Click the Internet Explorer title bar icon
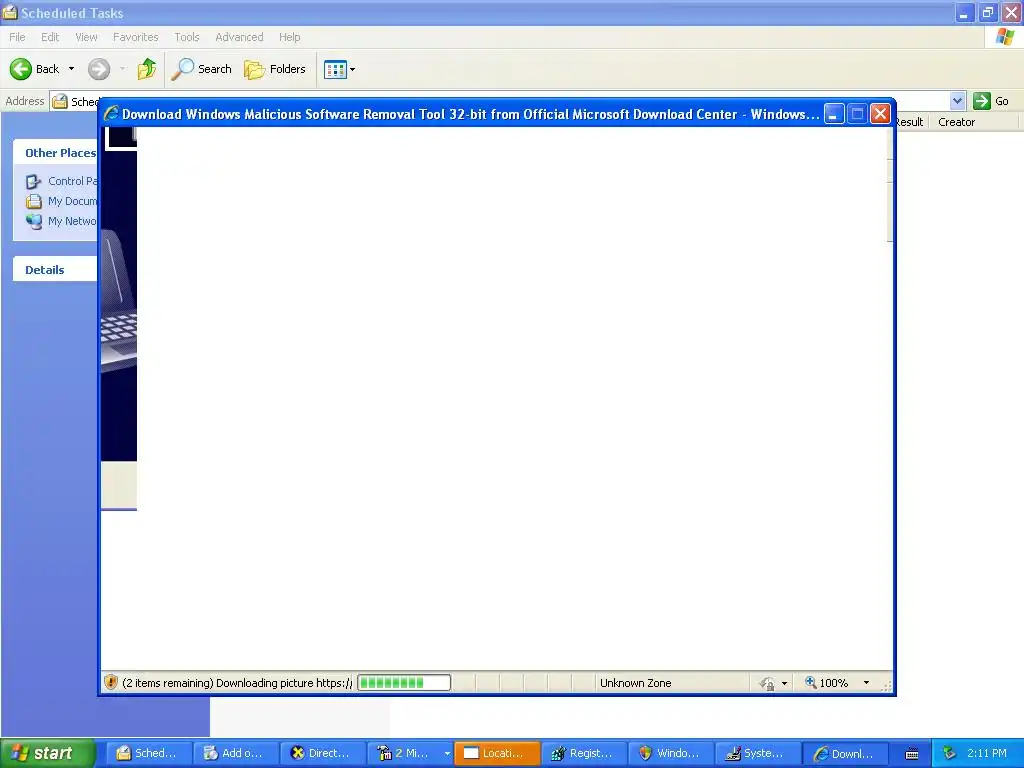The image size is (1024, 768). tap(111, 114)
